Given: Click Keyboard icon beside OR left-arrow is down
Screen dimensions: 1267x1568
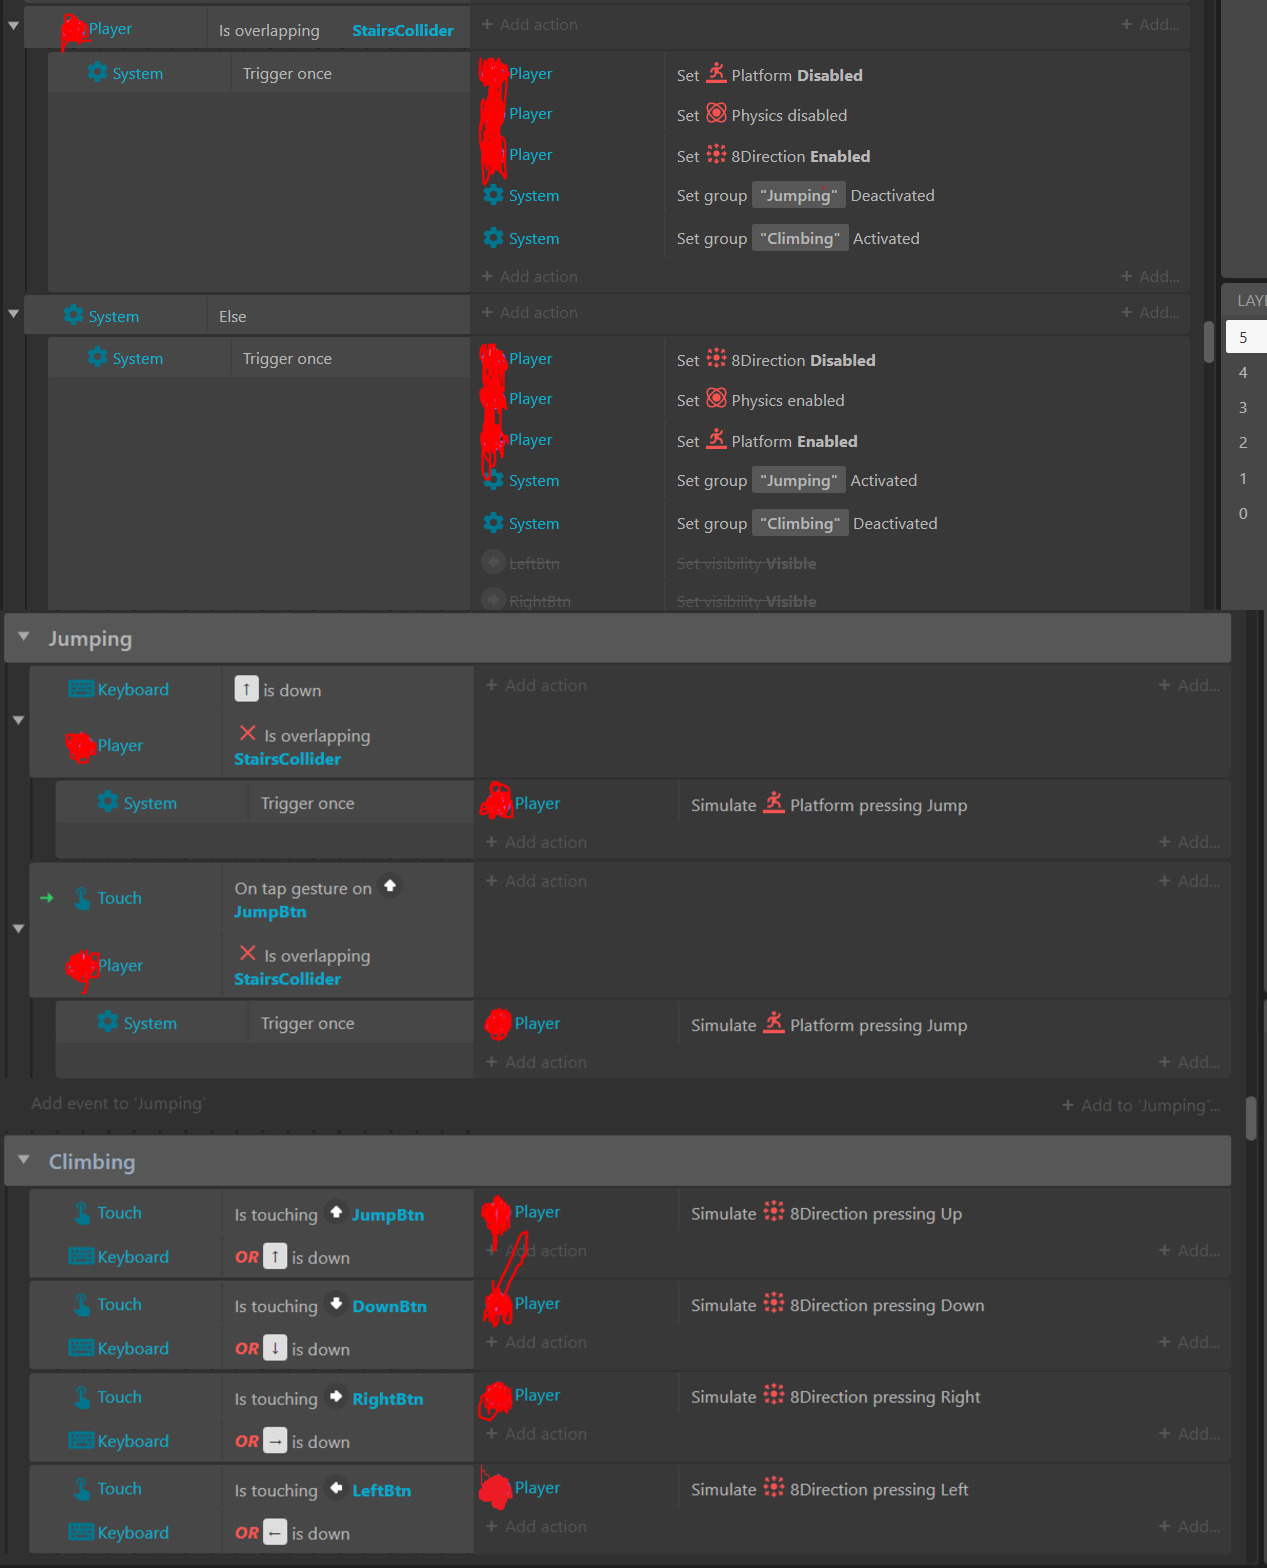Looking at the screenshot, I should (81, 1532).
